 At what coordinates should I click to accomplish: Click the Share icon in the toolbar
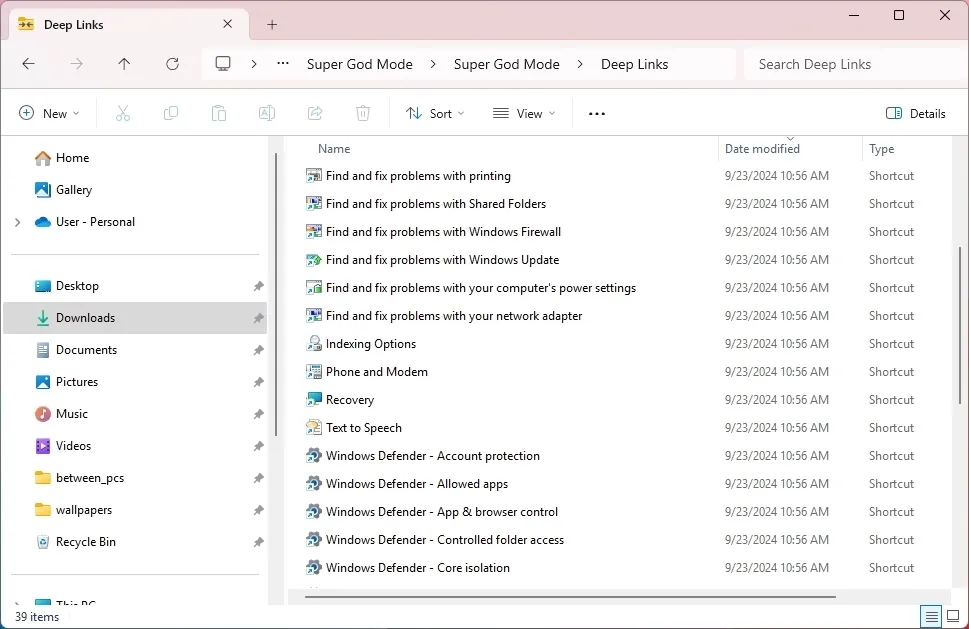[x=314, y=113]
